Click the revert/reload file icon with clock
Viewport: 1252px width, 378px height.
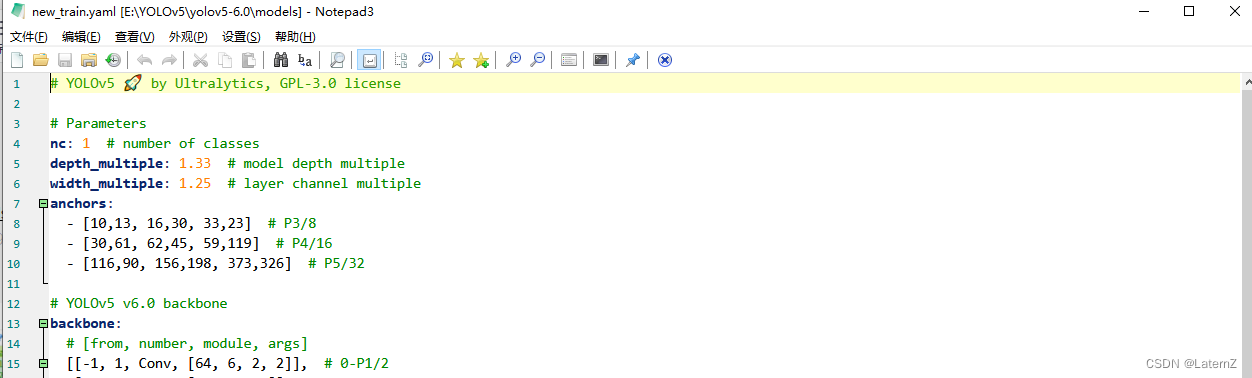pos(113,60)
